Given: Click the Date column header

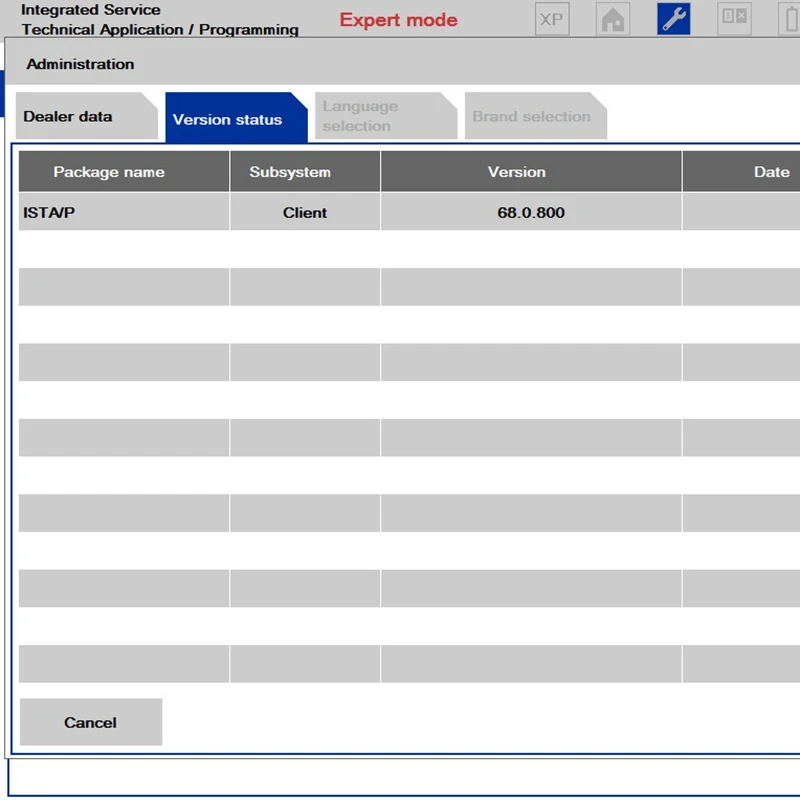Looking at the screenshot, I should (x=741, y=171).
